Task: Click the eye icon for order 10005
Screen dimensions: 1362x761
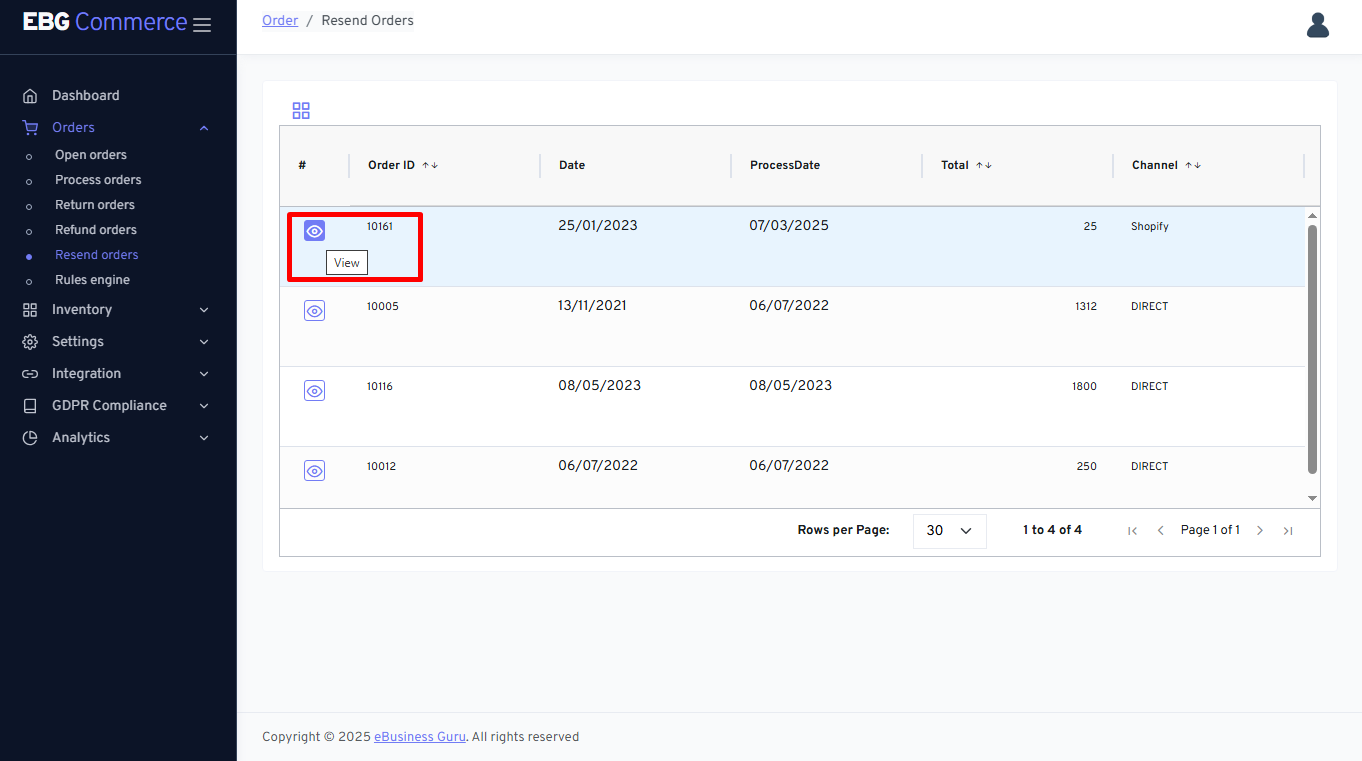Action: point(314,310)
